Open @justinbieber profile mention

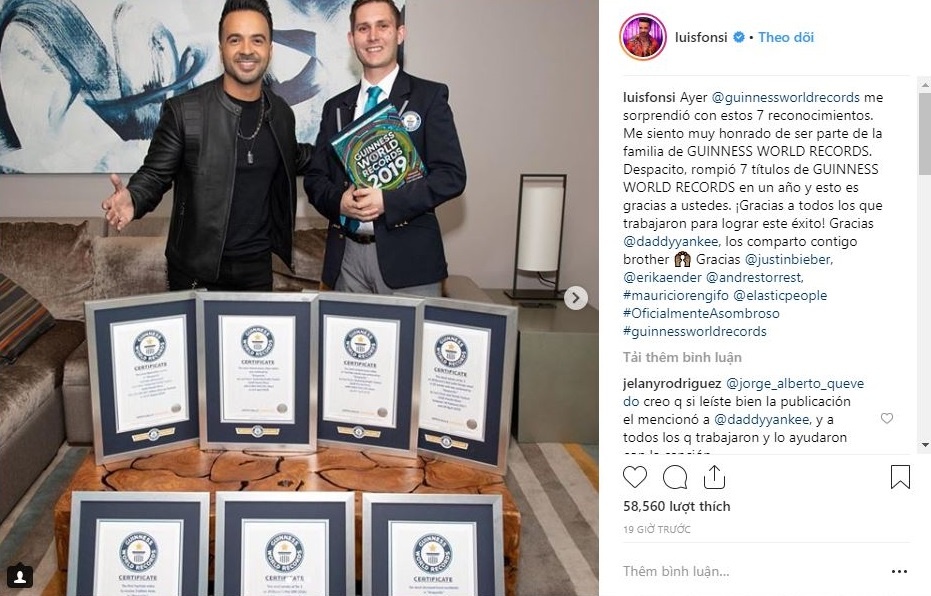pyautogui.click(x=788, y=259)
